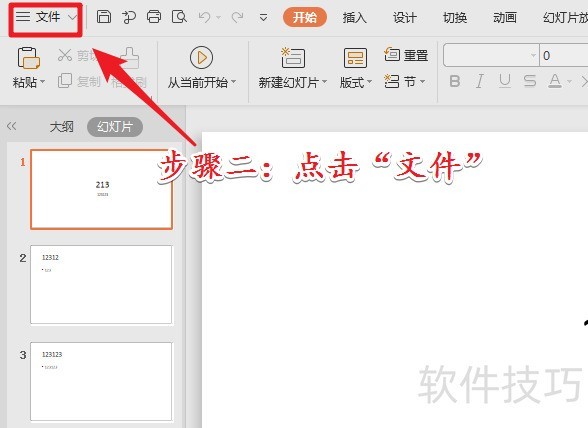Start slideshow with 从当前开始 play icon
The image size is (588, 428).
201,57
